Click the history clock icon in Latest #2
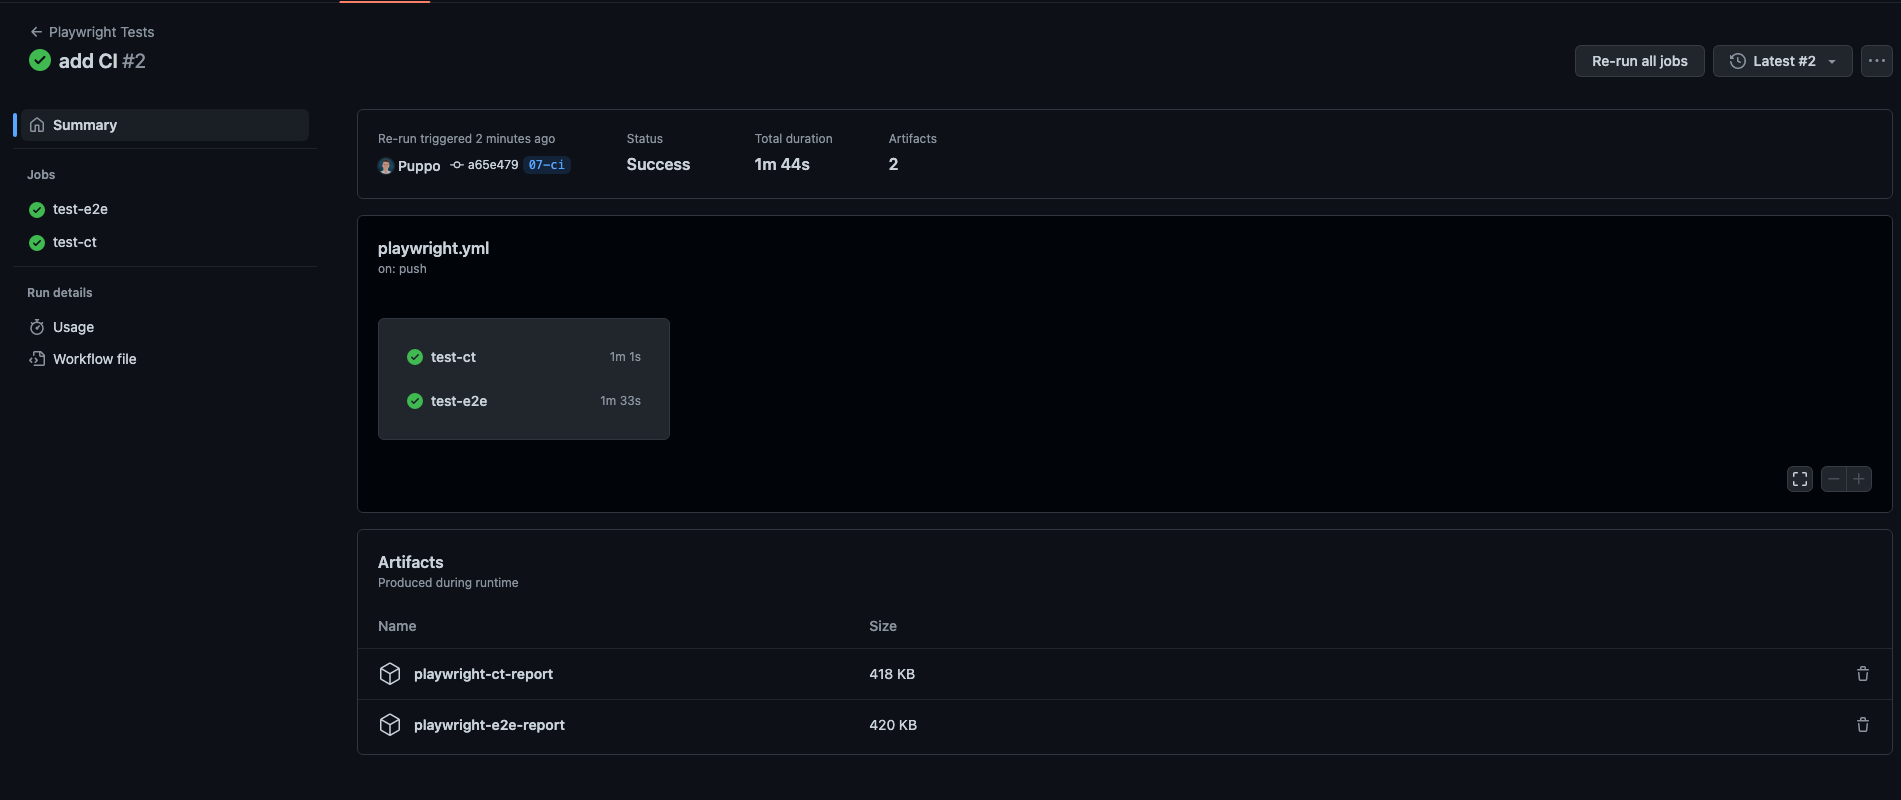The height and width of the screenshot is (800, 1901). [1738, 61]
